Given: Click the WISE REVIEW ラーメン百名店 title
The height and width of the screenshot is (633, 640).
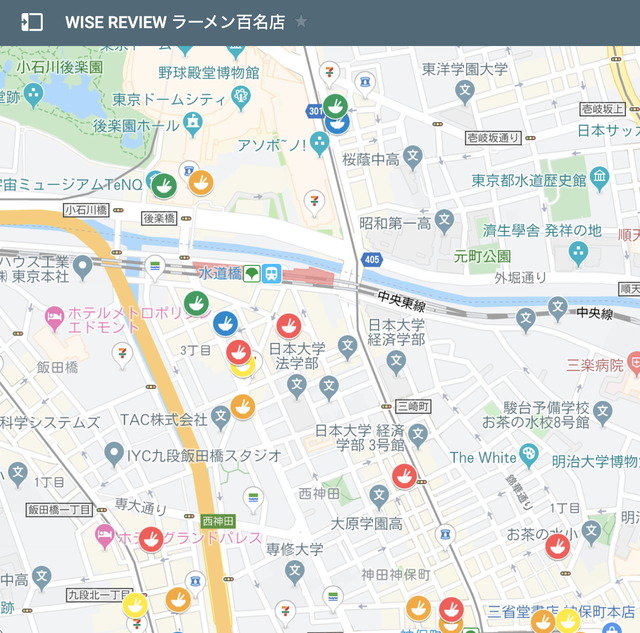Looking at the screenshot, I should pyautogui.click(x=175, y=22).
